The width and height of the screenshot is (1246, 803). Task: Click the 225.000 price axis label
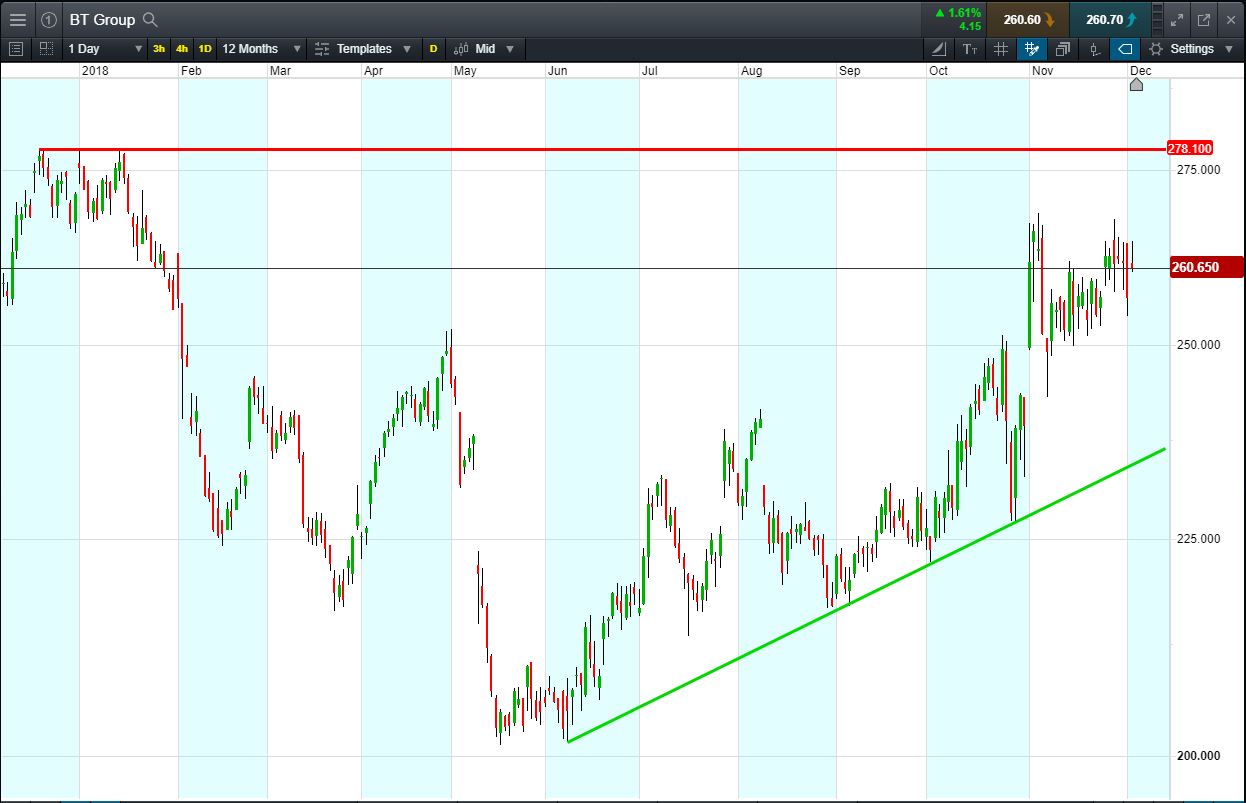pos(1196,539)
